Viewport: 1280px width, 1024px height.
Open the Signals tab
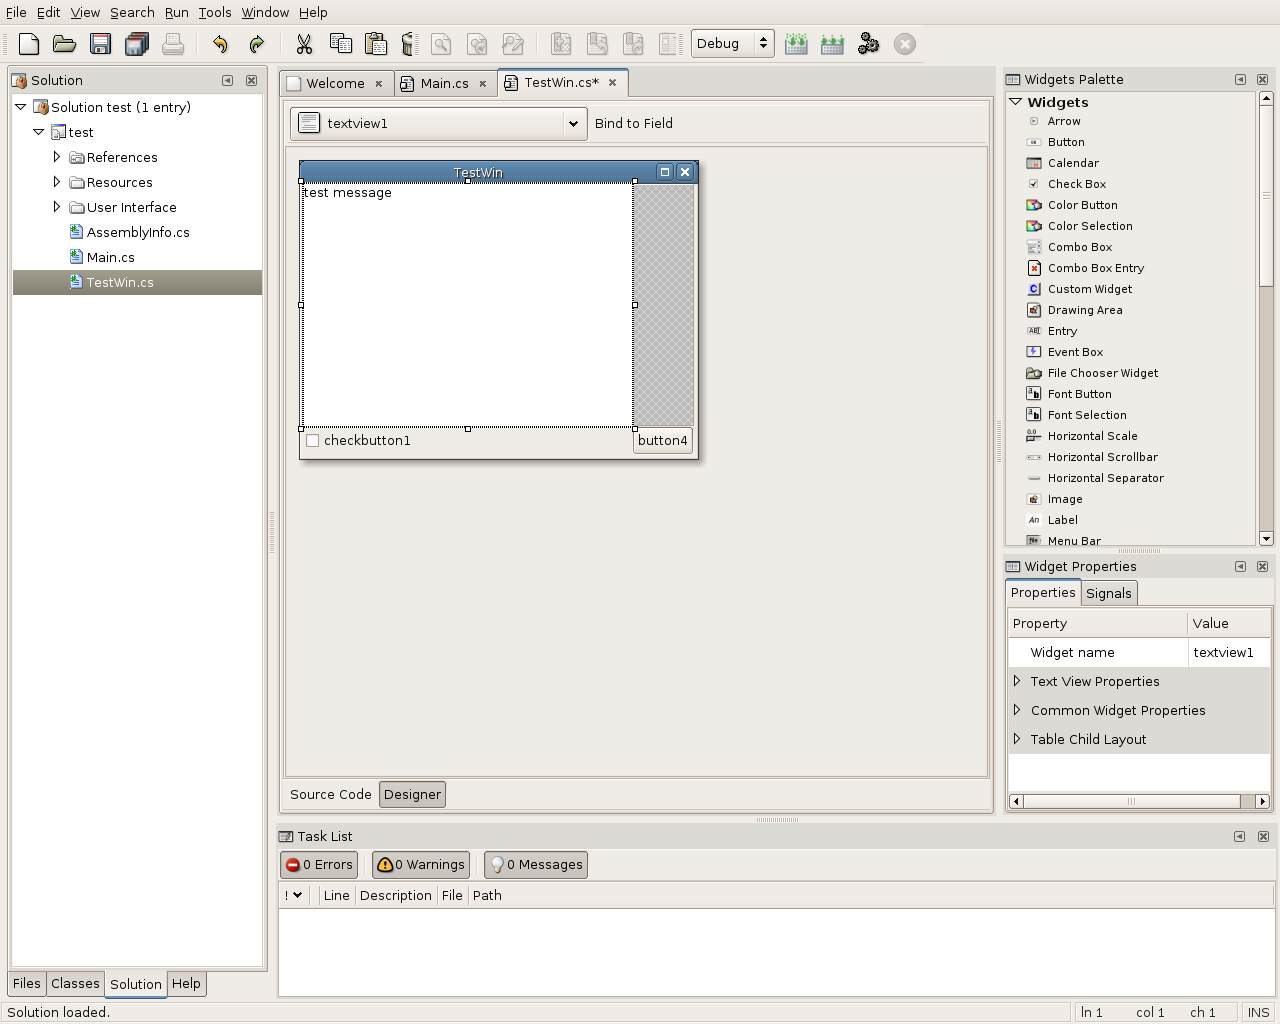1109,593
